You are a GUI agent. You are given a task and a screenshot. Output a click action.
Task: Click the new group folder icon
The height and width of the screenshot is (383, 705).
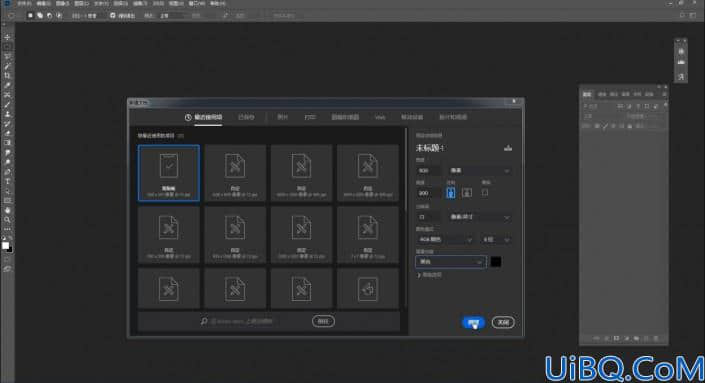(636, 338)
